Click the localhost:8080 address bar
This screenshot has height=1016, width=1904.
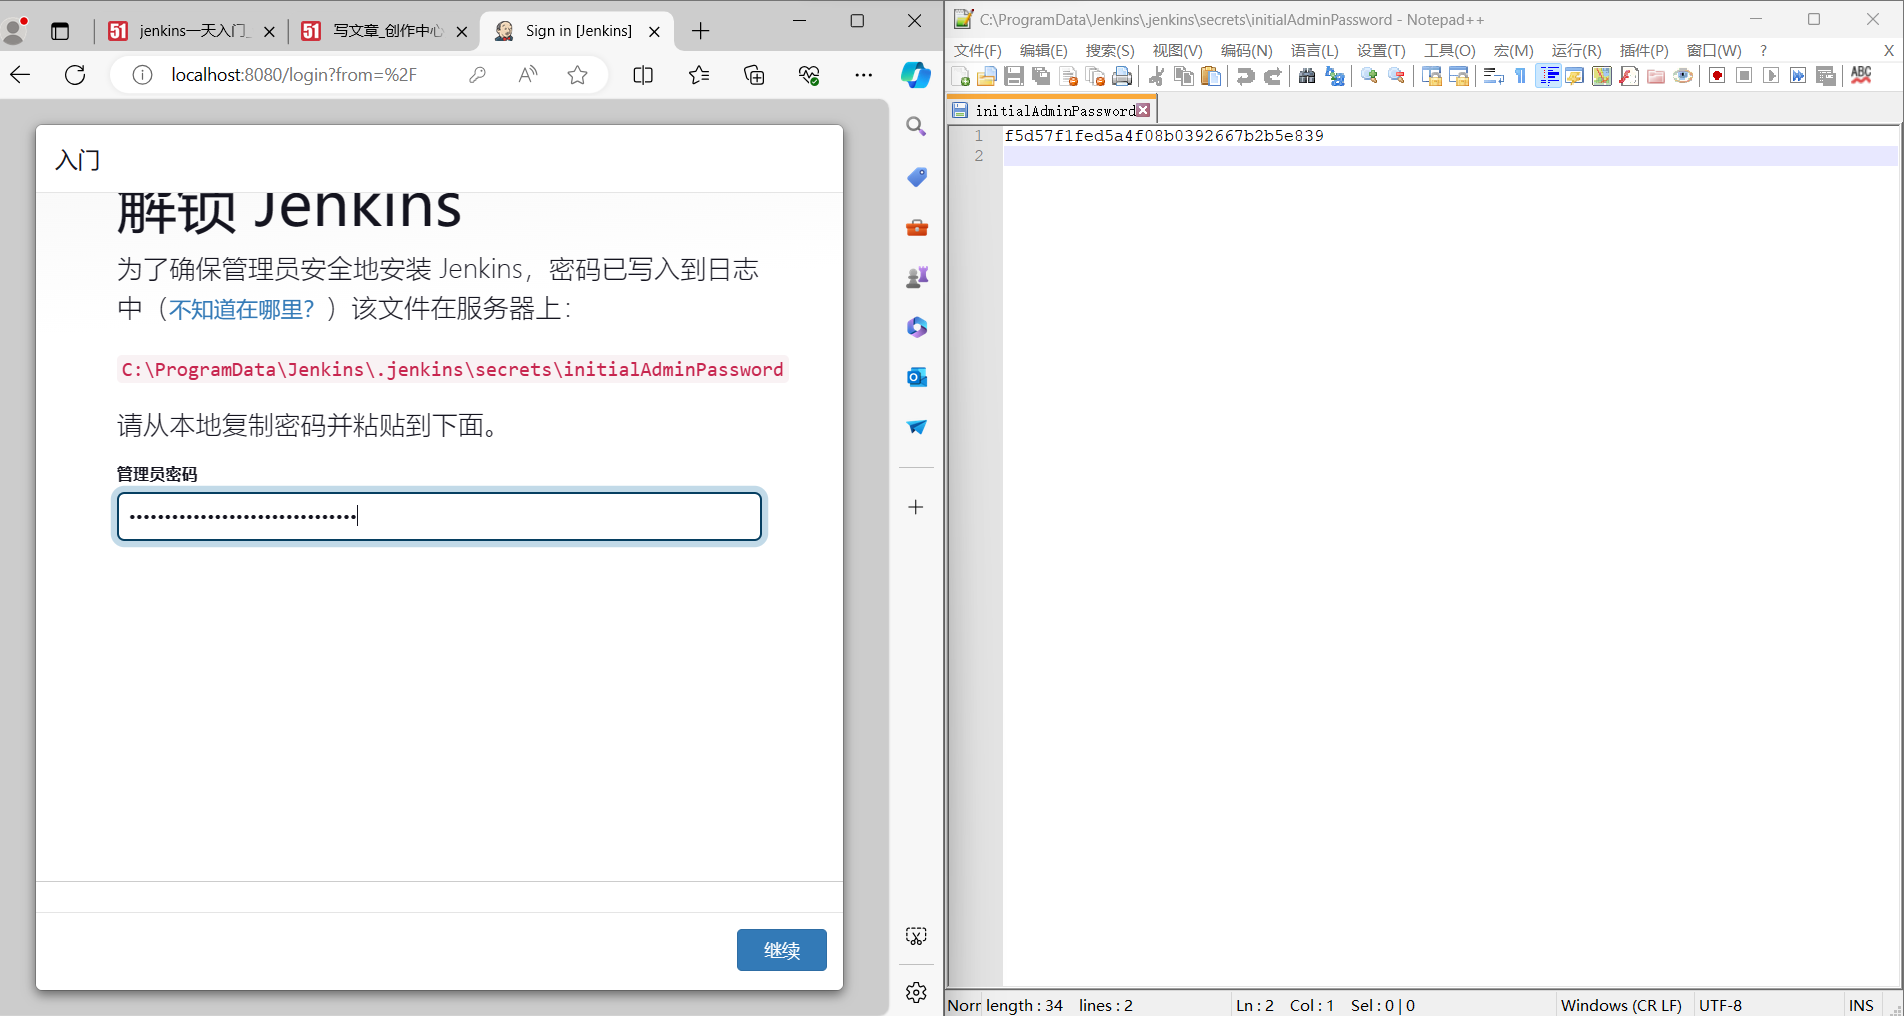point(294,75)
